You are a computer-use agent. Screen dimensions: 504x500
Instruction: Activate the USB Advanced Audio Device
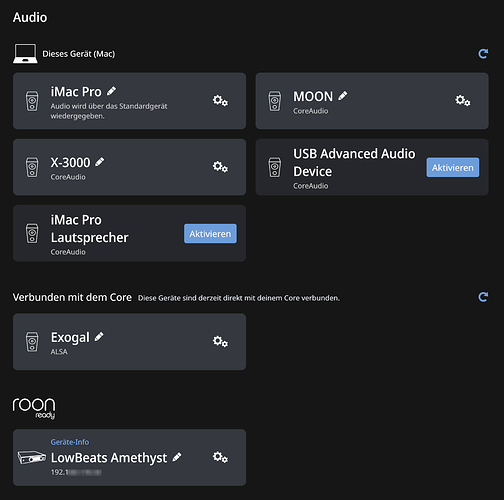pos(453,167)
